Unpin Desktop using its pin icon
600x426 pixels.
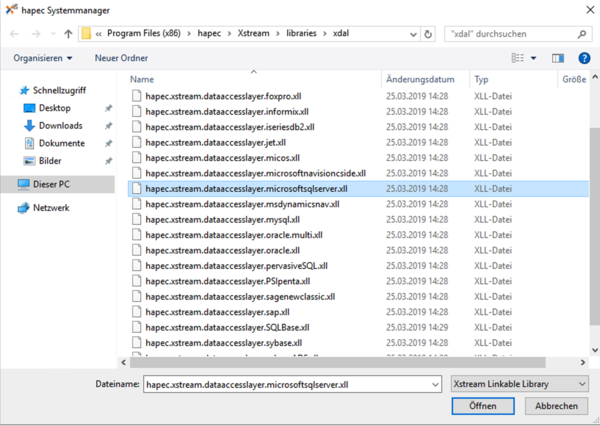pos(109,108)
